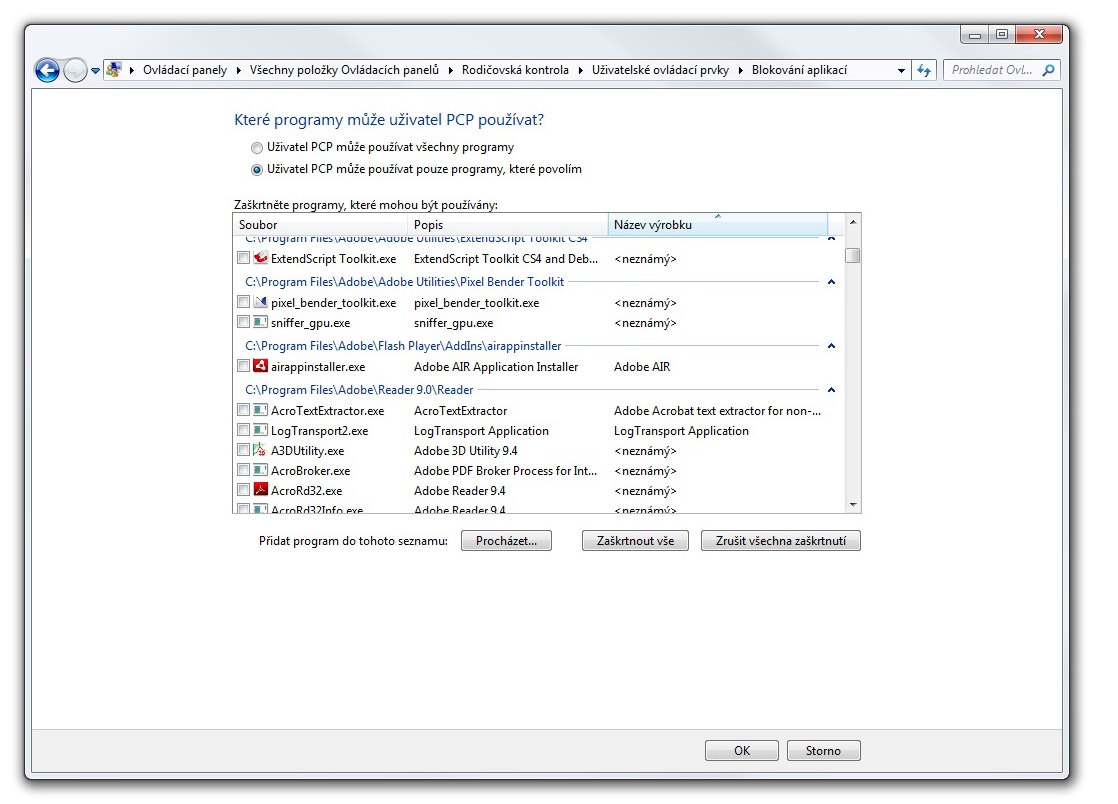Click the program list scrollbar thumb

pos(853,255)
